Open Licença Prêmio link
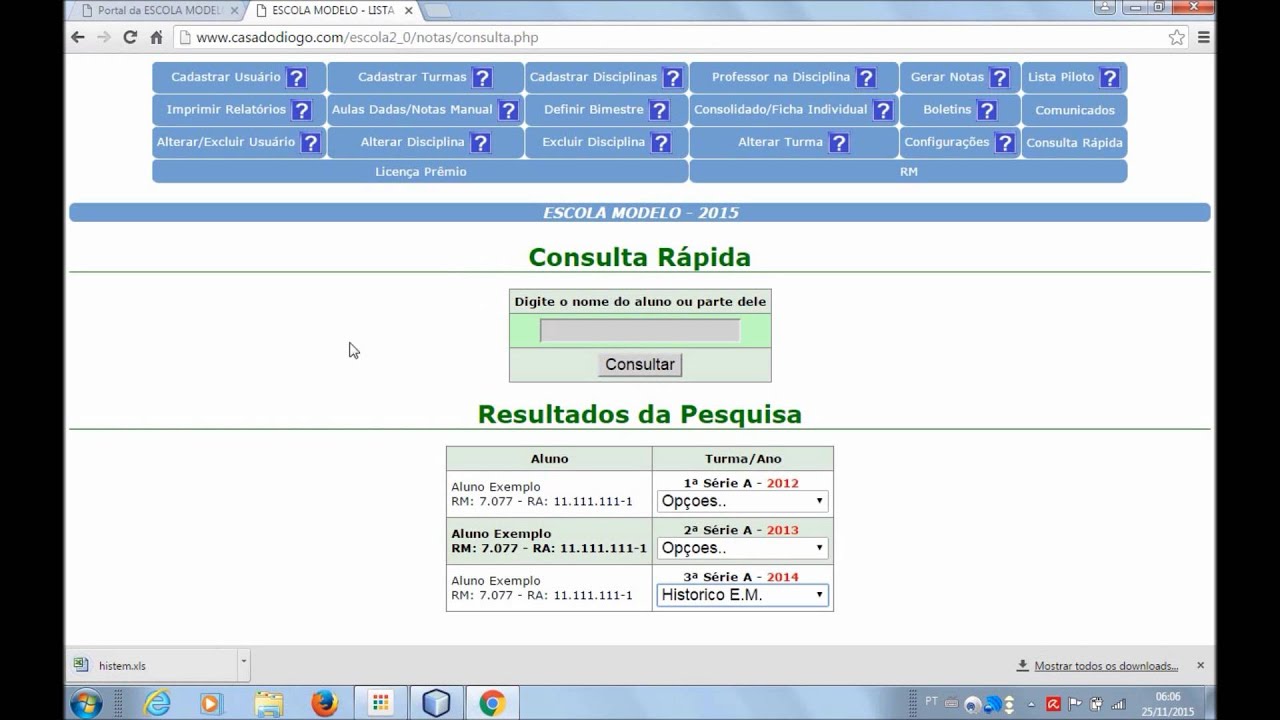The image size is (1280, 720). 421,171
